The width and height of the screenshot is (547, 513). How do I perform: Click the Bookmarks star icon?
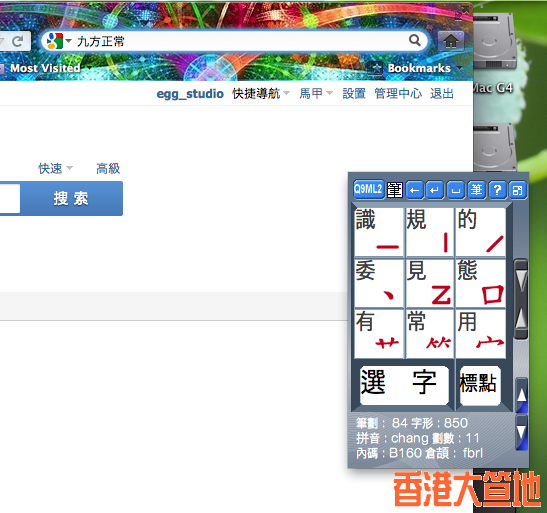(375, 68)
